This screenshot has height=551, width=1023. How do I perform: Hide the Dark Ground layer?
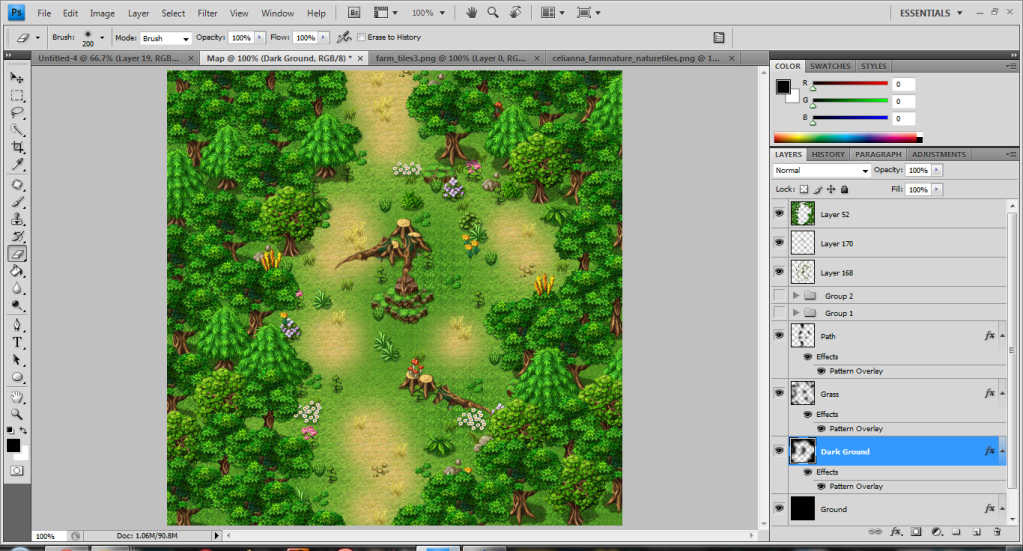point(779,451)
